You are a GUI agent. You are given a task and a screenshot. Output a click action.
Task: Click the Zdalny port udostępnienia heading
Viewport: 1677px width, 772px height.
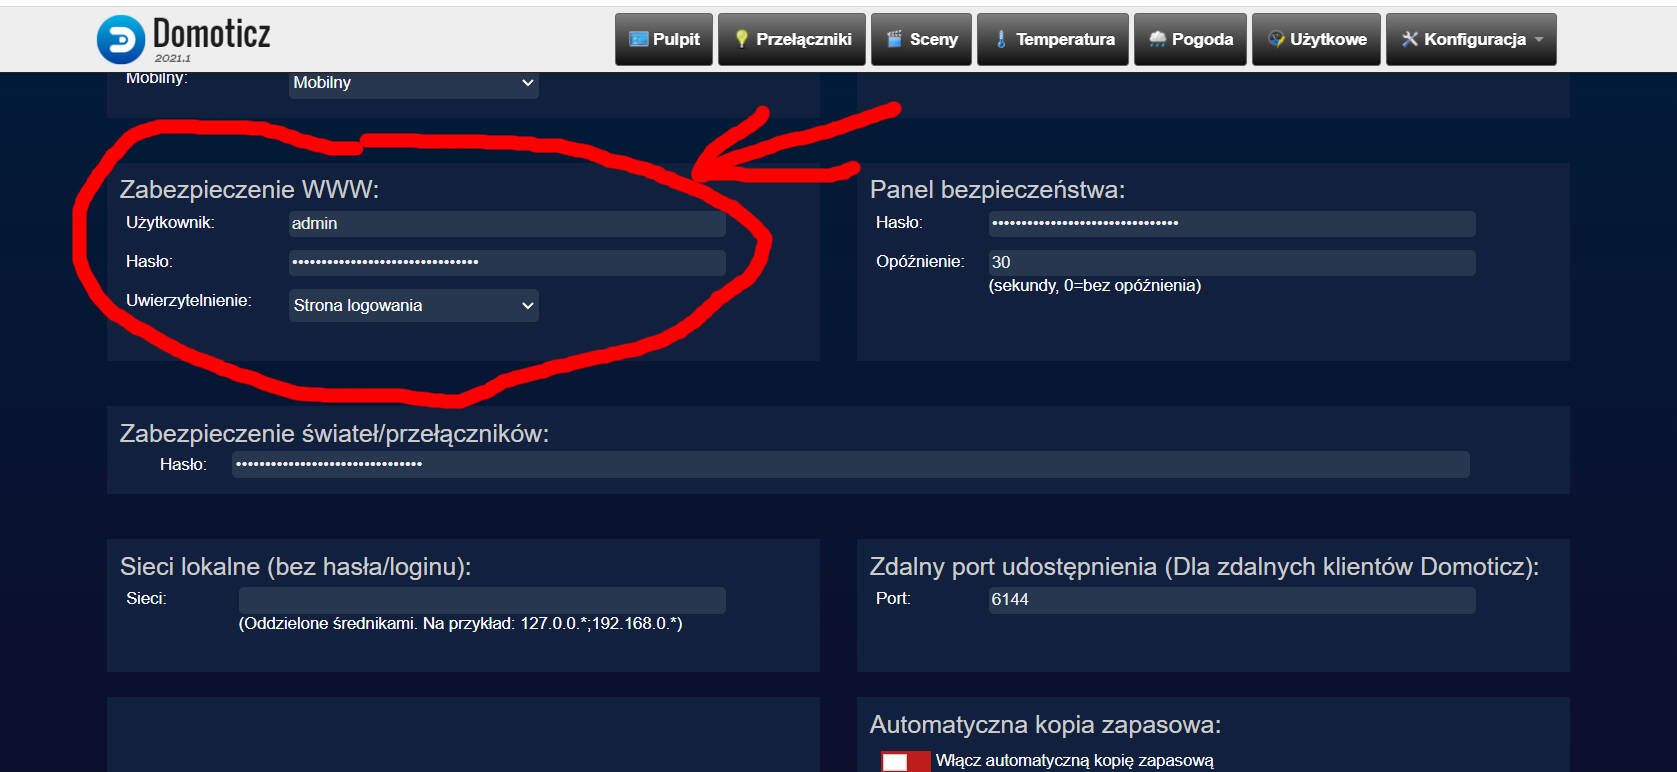(x=1205, y=567)
